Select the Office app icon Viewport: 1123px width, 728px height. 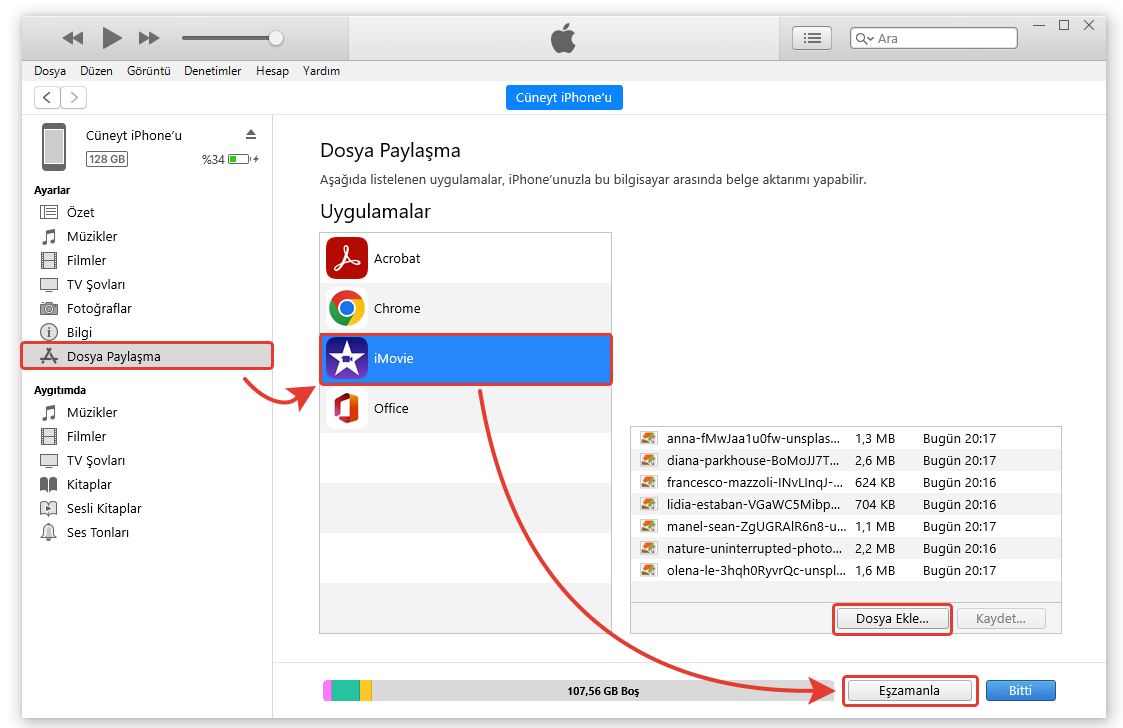(x=347, y=408)
